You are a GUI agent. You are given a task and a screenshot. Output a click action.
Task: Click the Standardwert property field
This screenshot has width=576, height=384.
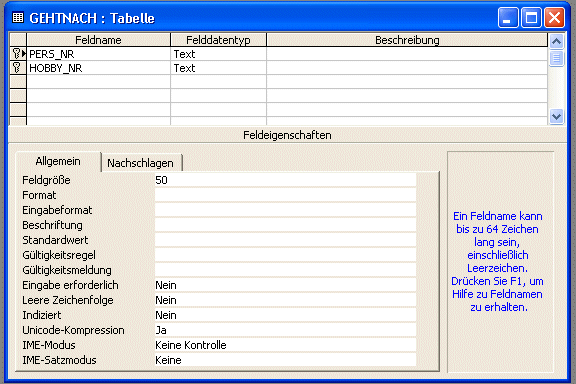(285, 240)
